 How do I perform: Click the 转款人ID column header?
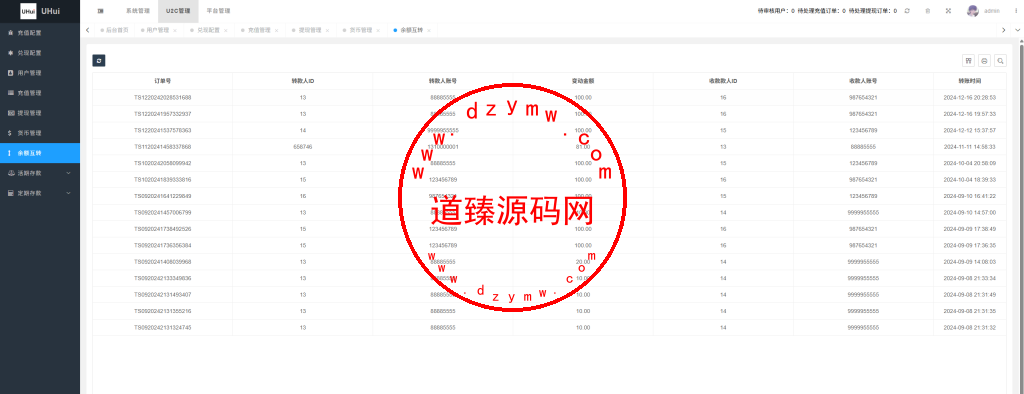tap(303, 81)
